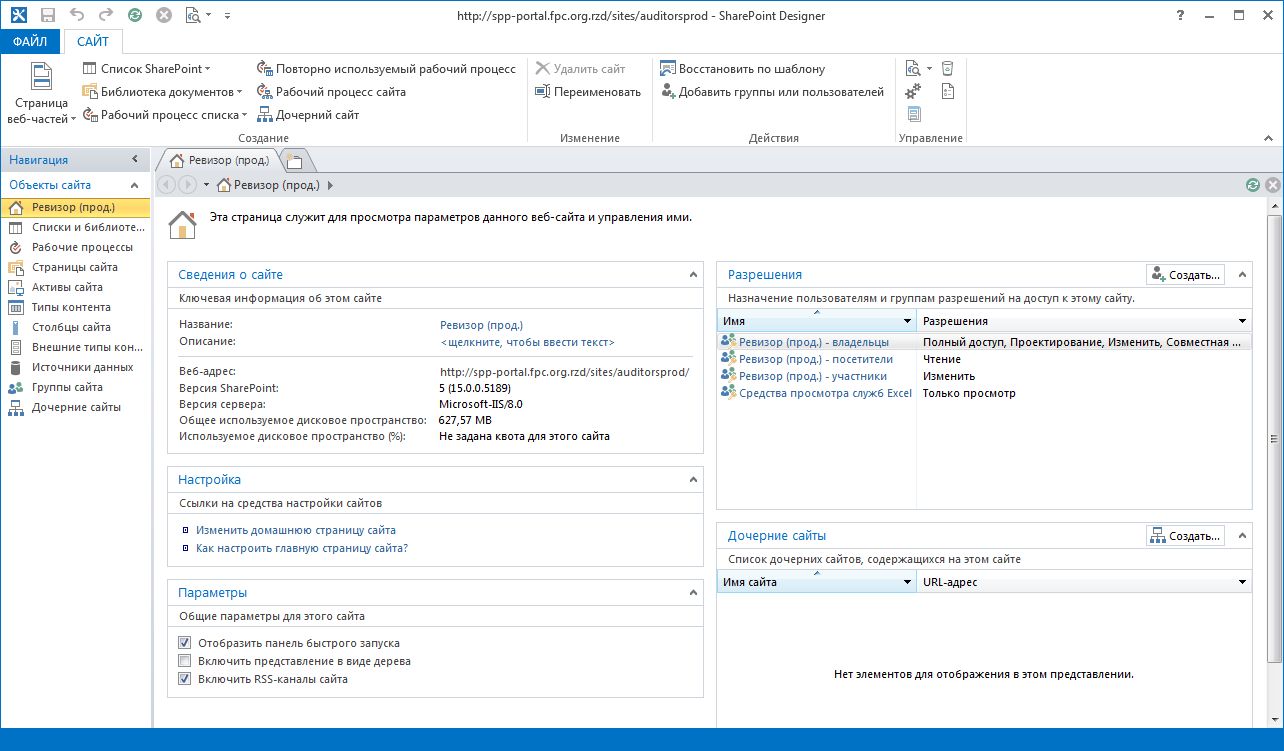The image size is (1284, 751).
Task: Open the Имя column filter dropdown
Action: point(907,321)
